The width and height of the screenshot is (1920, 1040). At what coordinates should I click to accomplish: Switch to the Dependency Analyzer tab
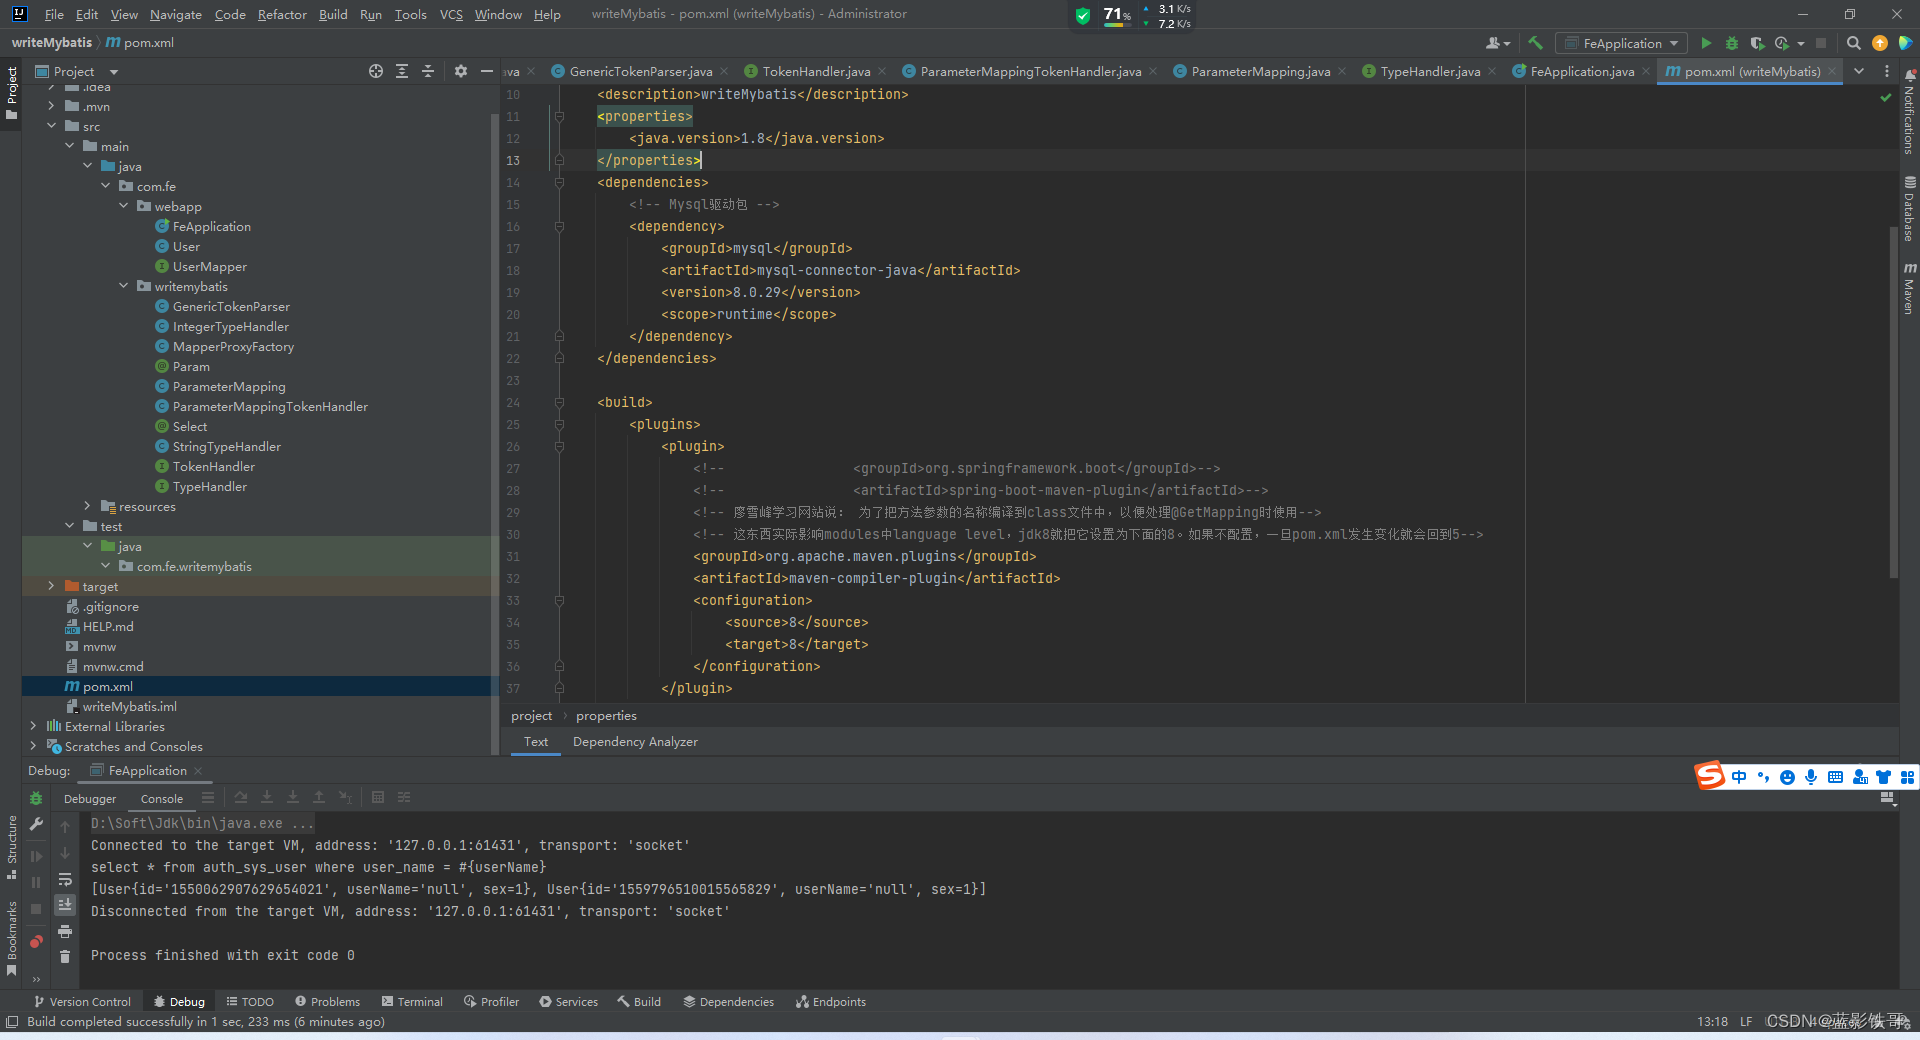click(x=635, y=742)
